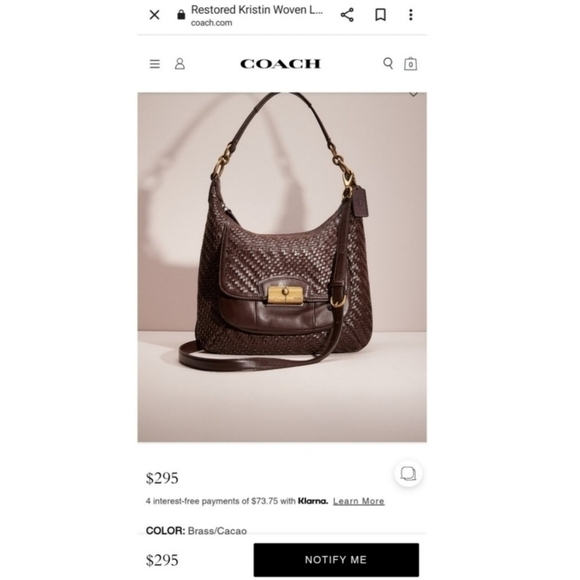Select the Restored Kristin Woven page title
Image resolution: width=580 pixels, height=580 pixels.
click(x=257, y=10)
